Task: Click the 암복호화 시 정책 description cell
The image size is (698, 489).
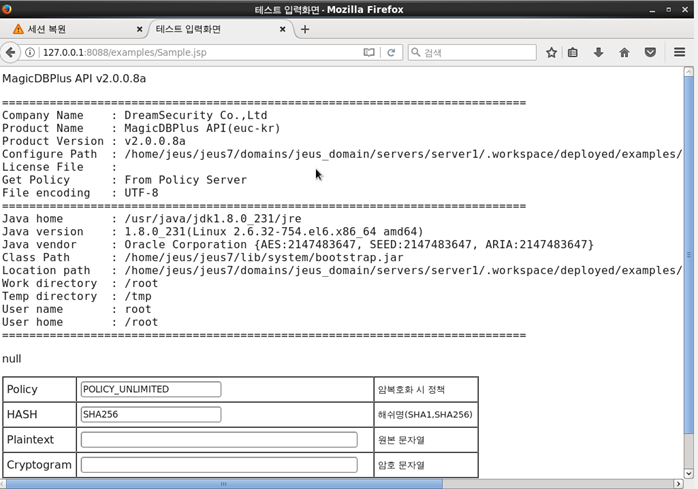Action: click(426, 390)
